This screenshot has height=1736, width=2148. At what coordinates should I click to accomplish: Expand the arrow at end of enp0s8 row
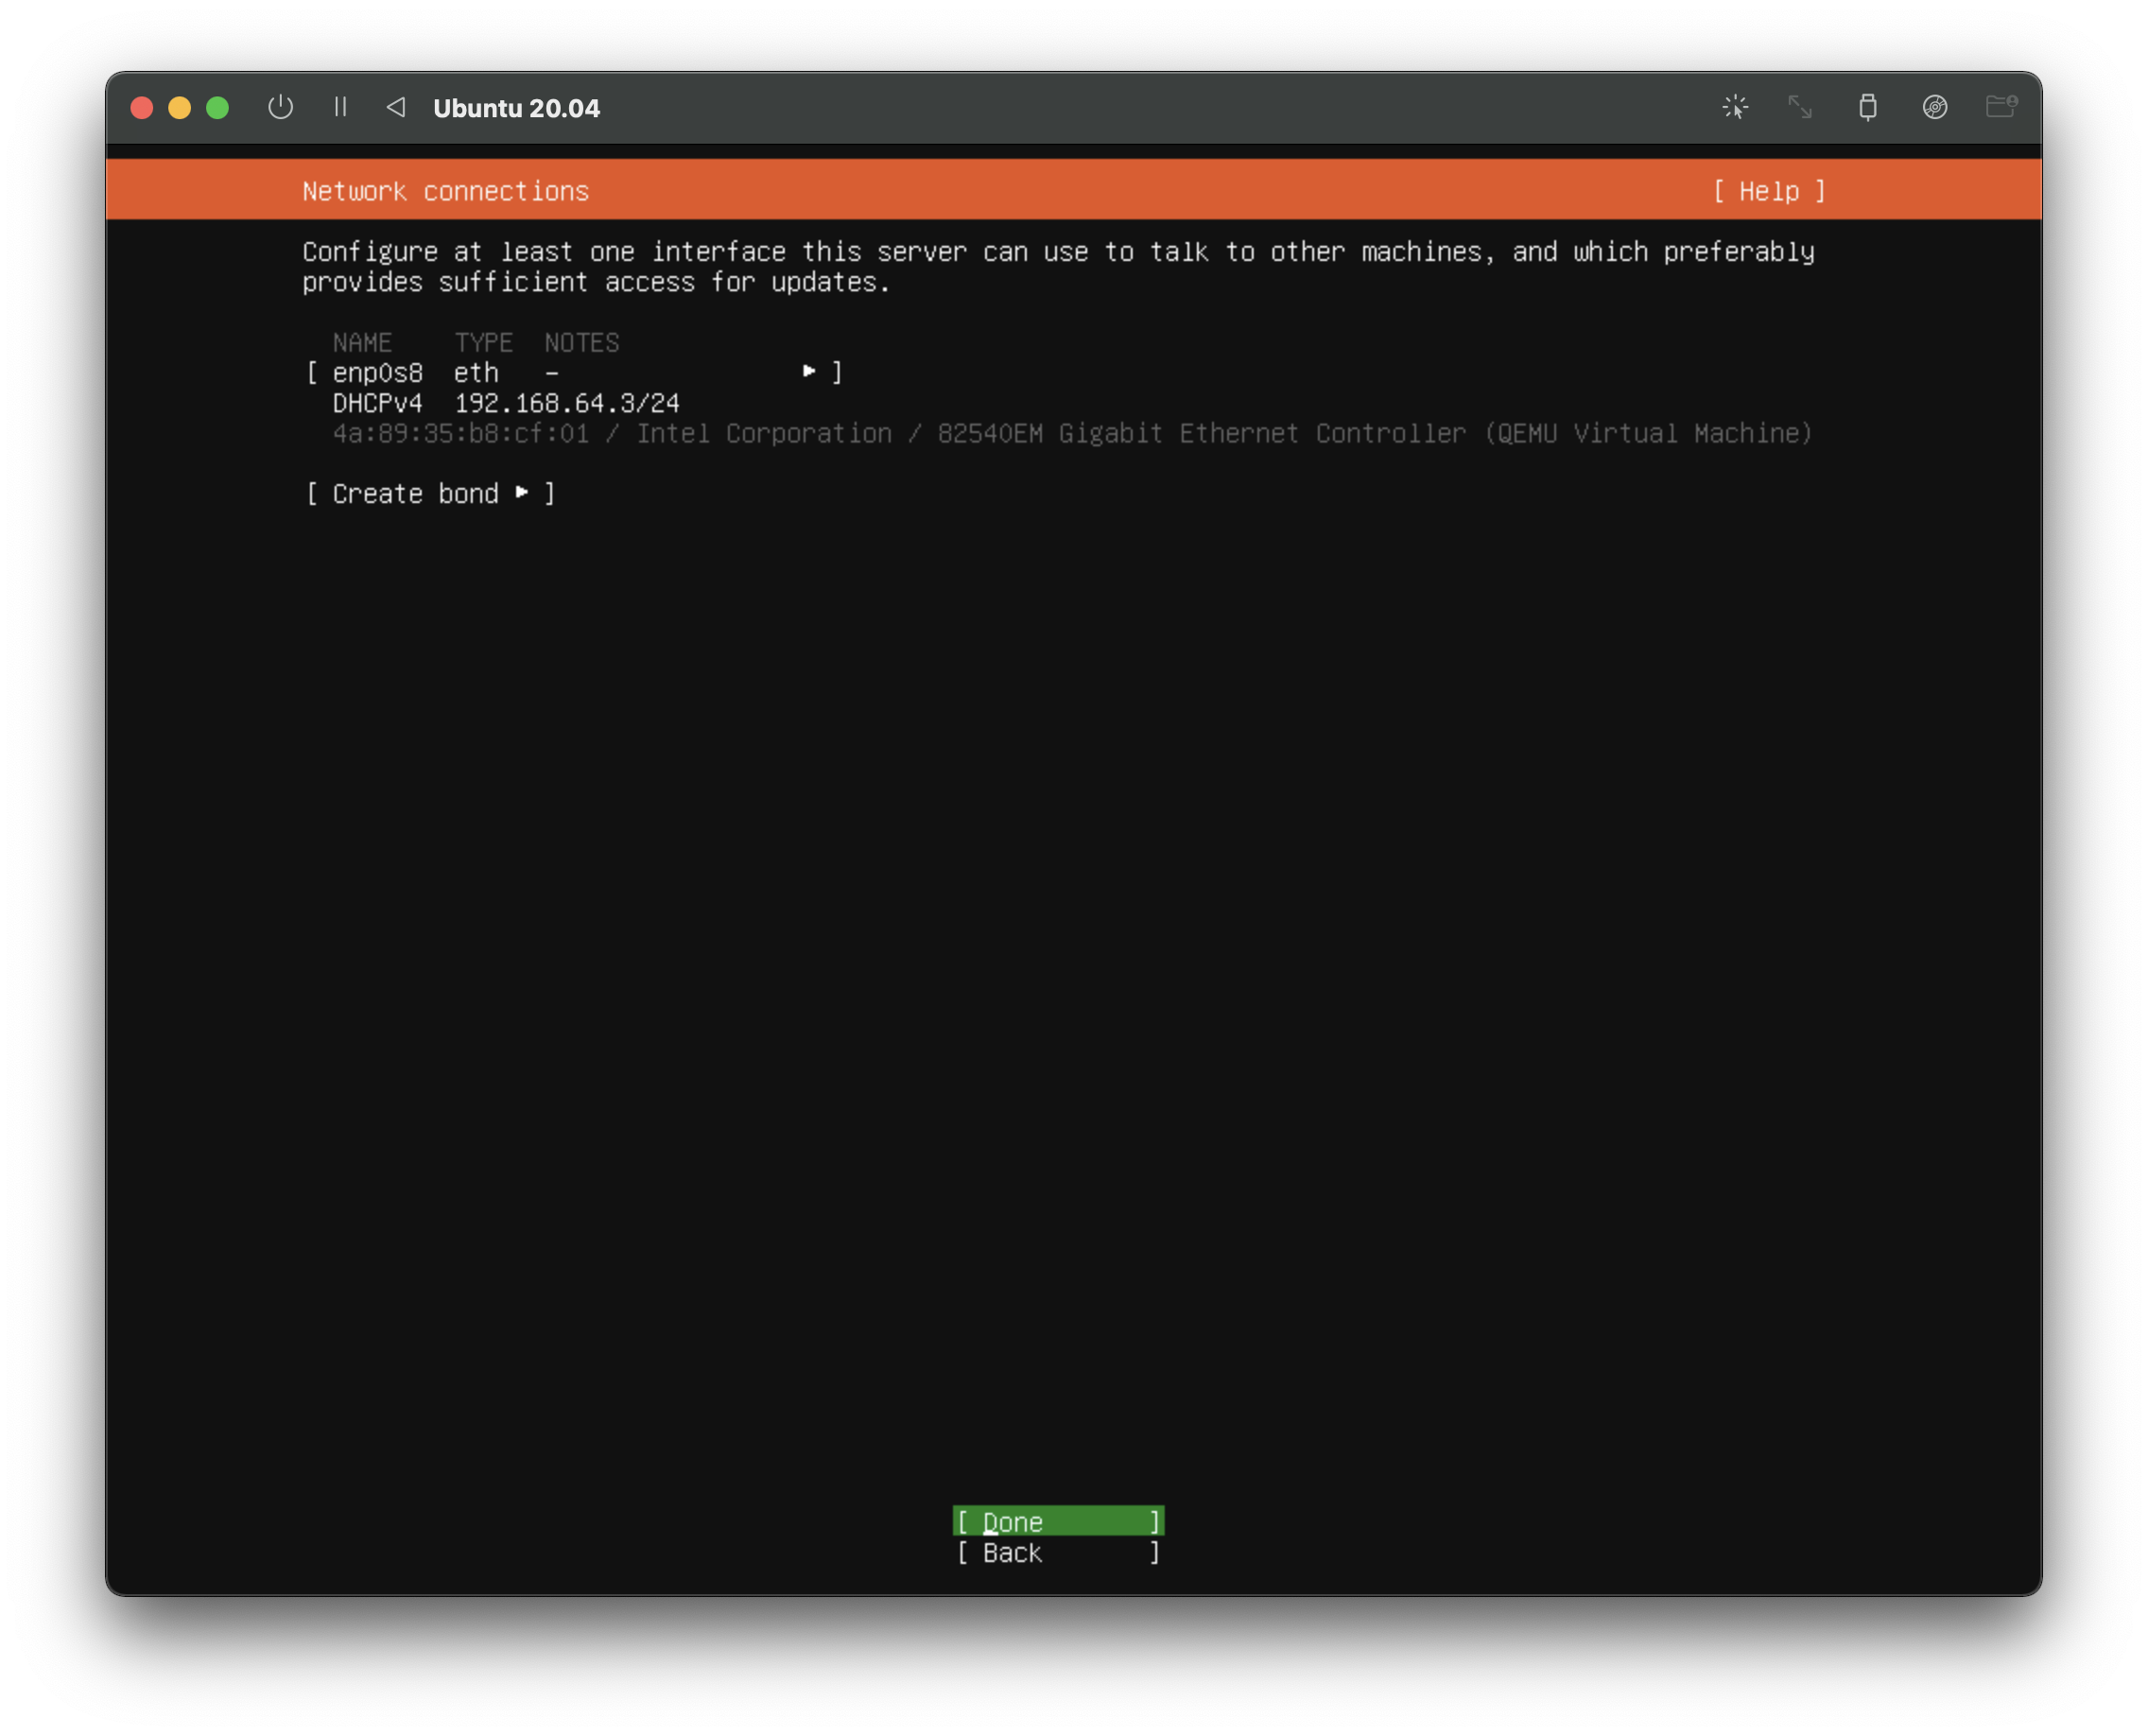[x=809, y=372]
